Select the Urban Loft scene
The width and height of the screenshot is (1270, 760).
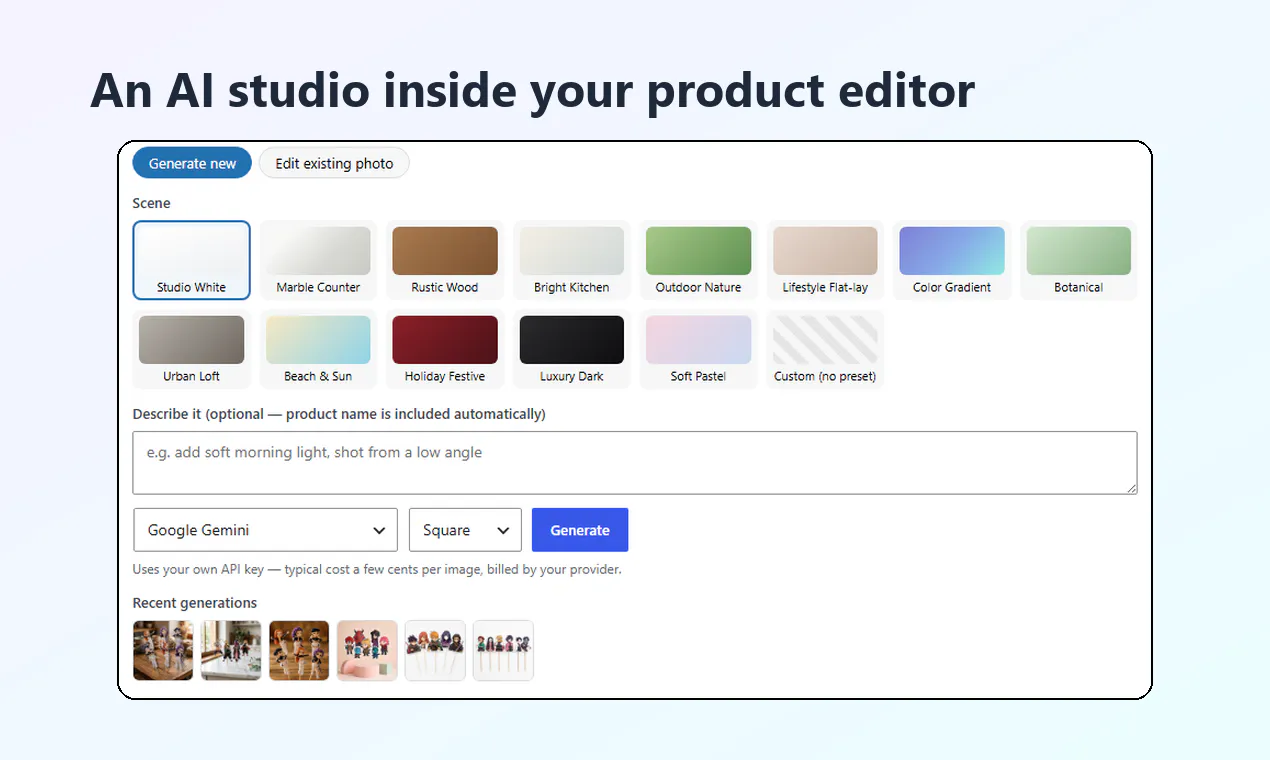[191, 349]
